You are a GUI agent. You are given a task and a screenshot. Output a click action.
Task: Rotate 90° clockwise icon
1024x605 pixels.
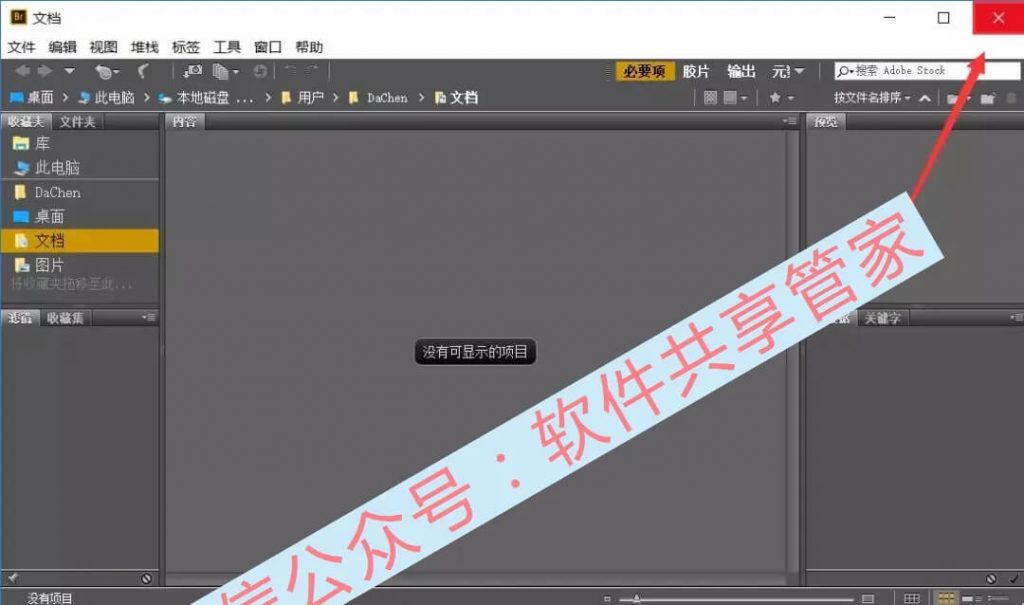pos(313,71)
